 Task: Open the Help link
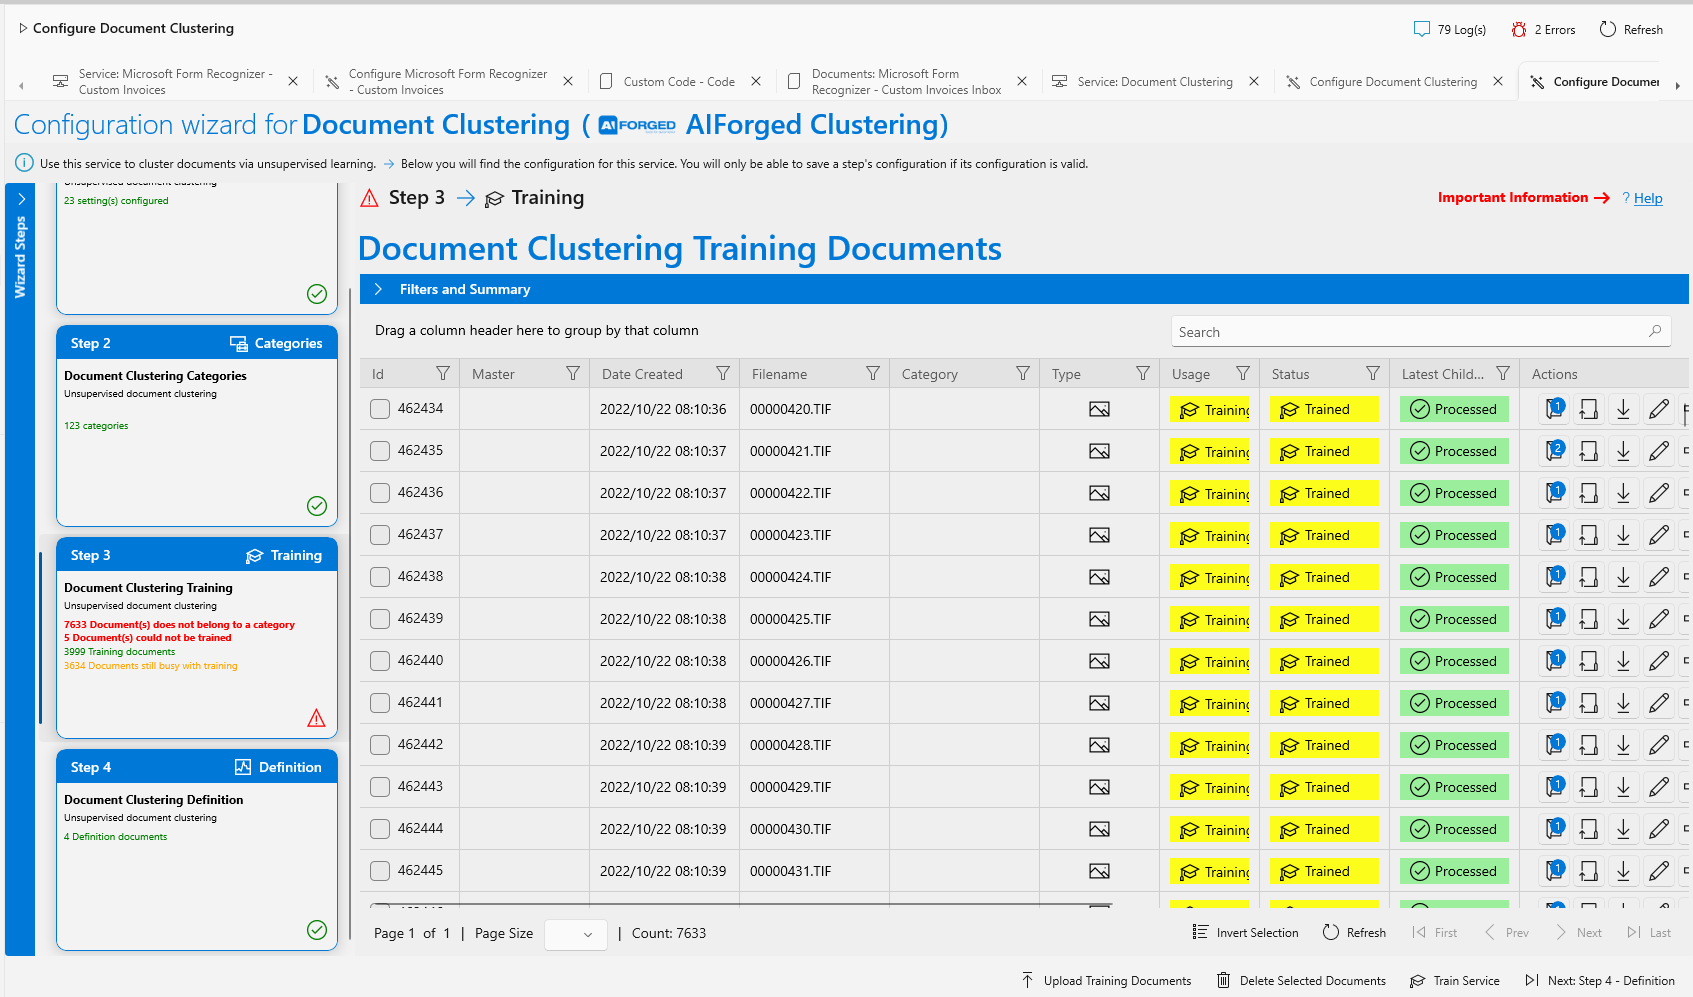click(1648, 198)
